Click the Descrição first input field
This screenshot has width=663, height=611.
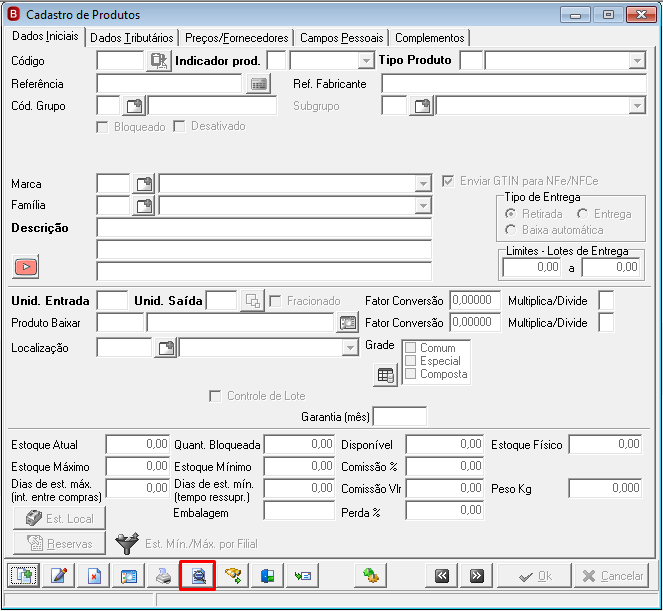(x=264, y=228)
